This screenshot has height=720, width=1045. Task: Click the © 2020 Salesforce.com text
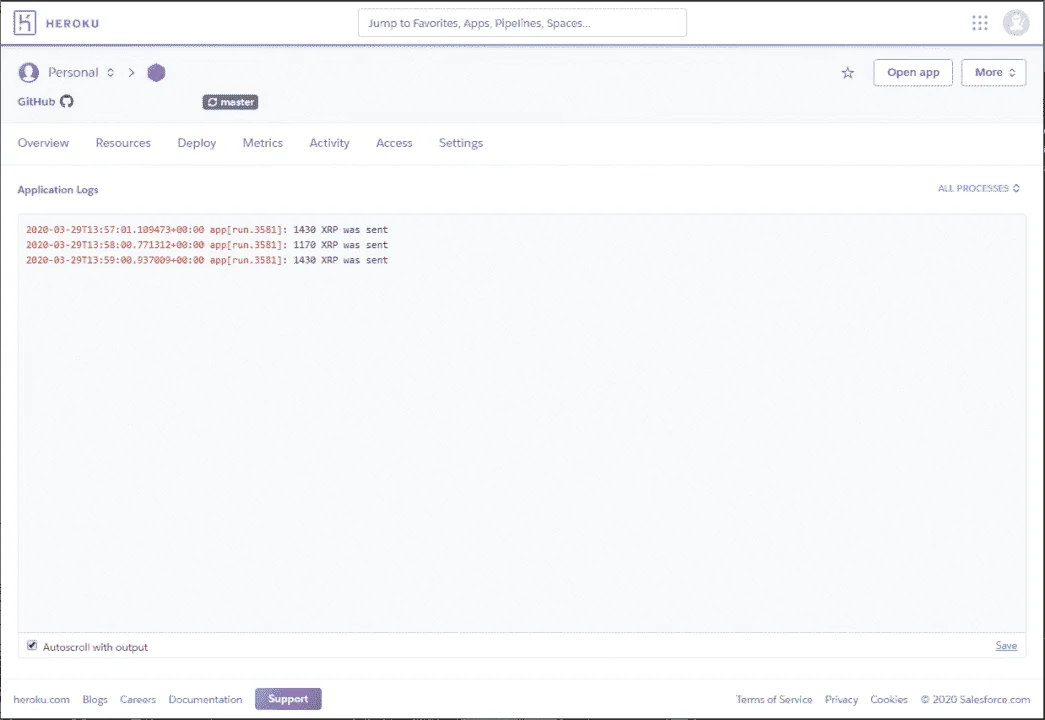pos(975,699)
